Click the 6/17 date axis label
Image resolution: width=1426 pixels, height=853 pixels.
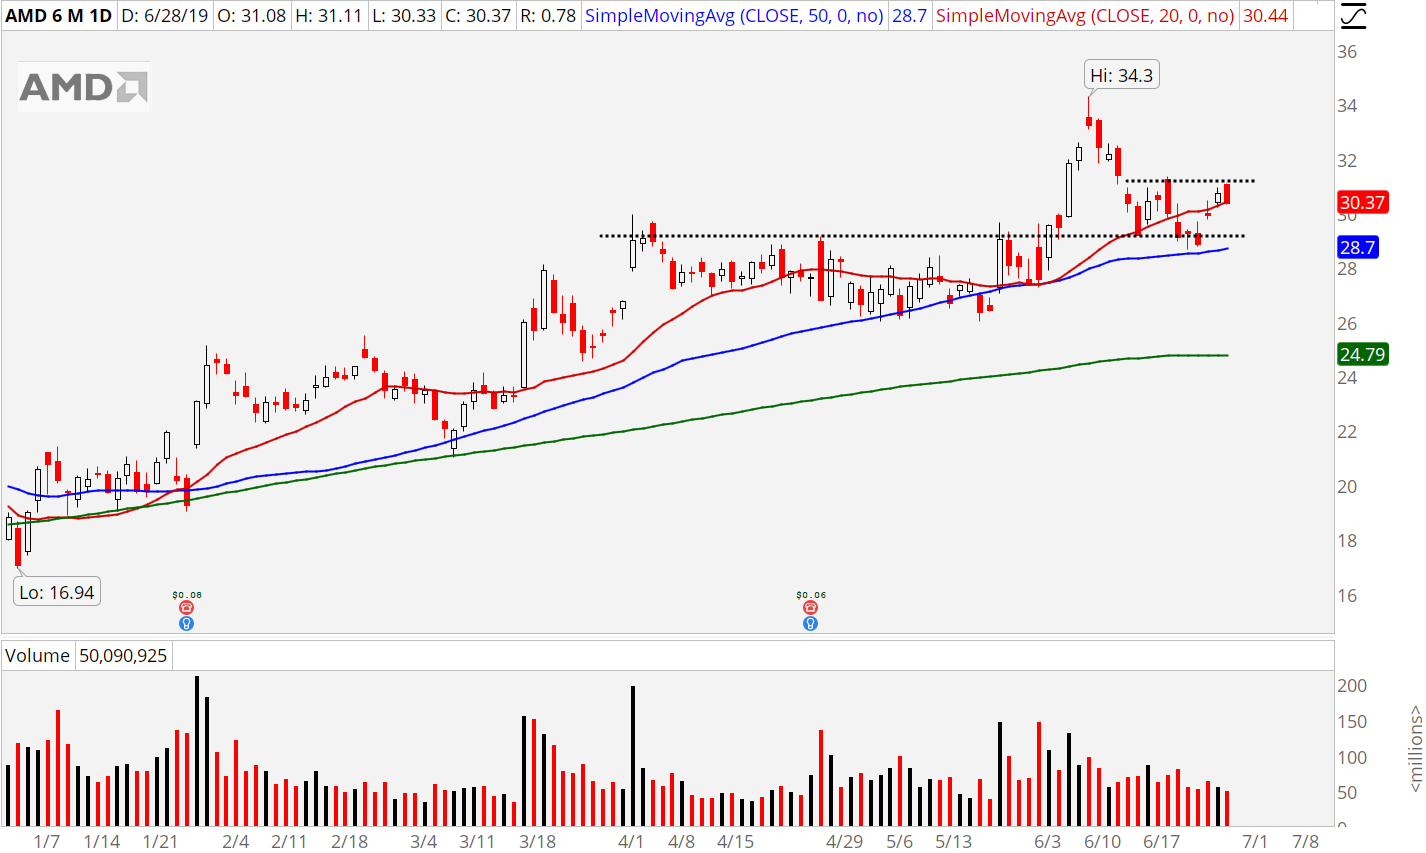tap(1161, 841)
